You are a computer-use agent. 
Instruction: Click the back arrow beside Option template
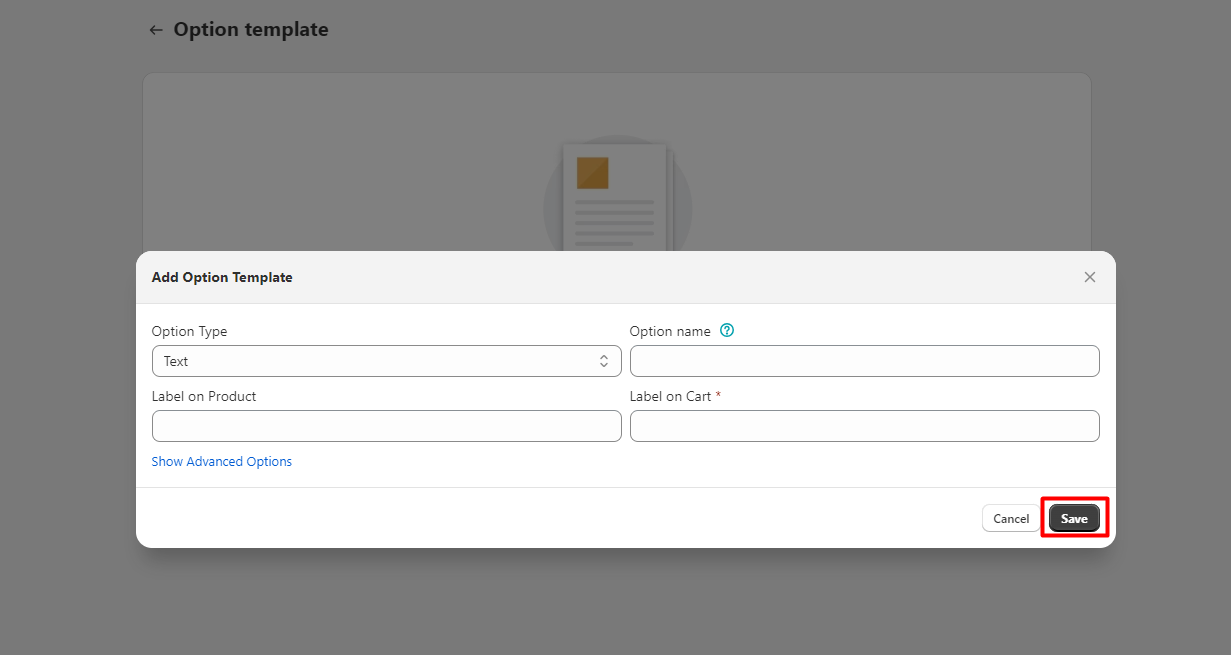(155, 30)
